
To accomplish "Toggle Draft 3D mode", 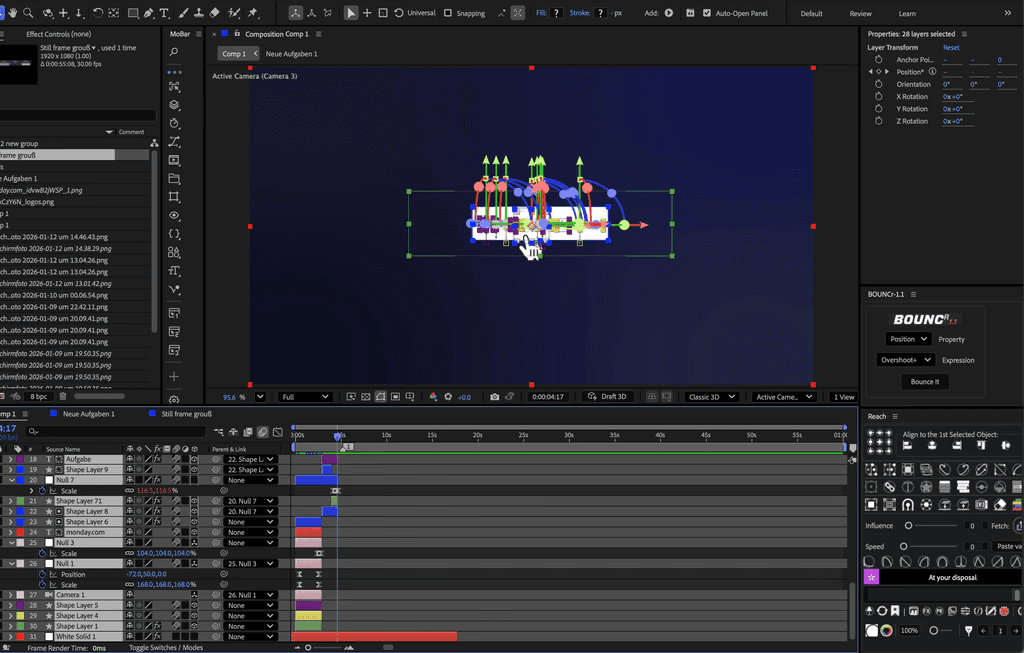I will [x=607, y=396].
